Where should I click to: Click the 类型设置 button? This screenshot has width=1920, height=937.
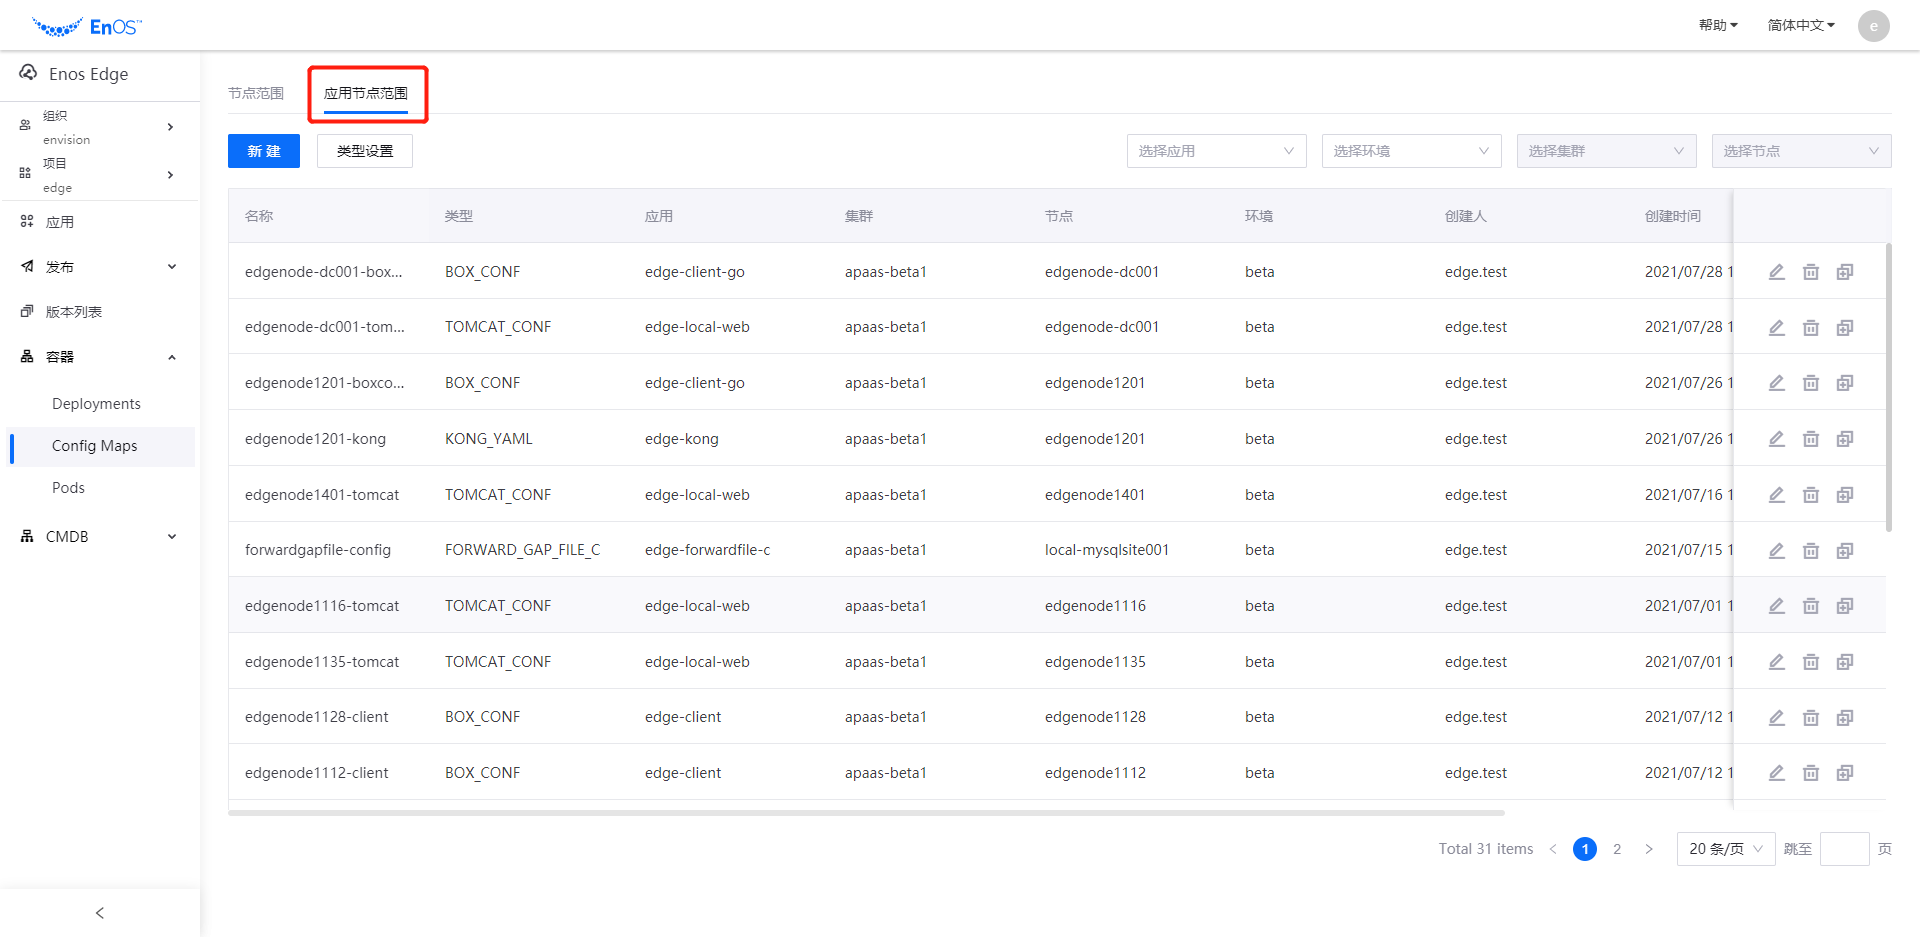pyautogui.click(x=364, y=151)
